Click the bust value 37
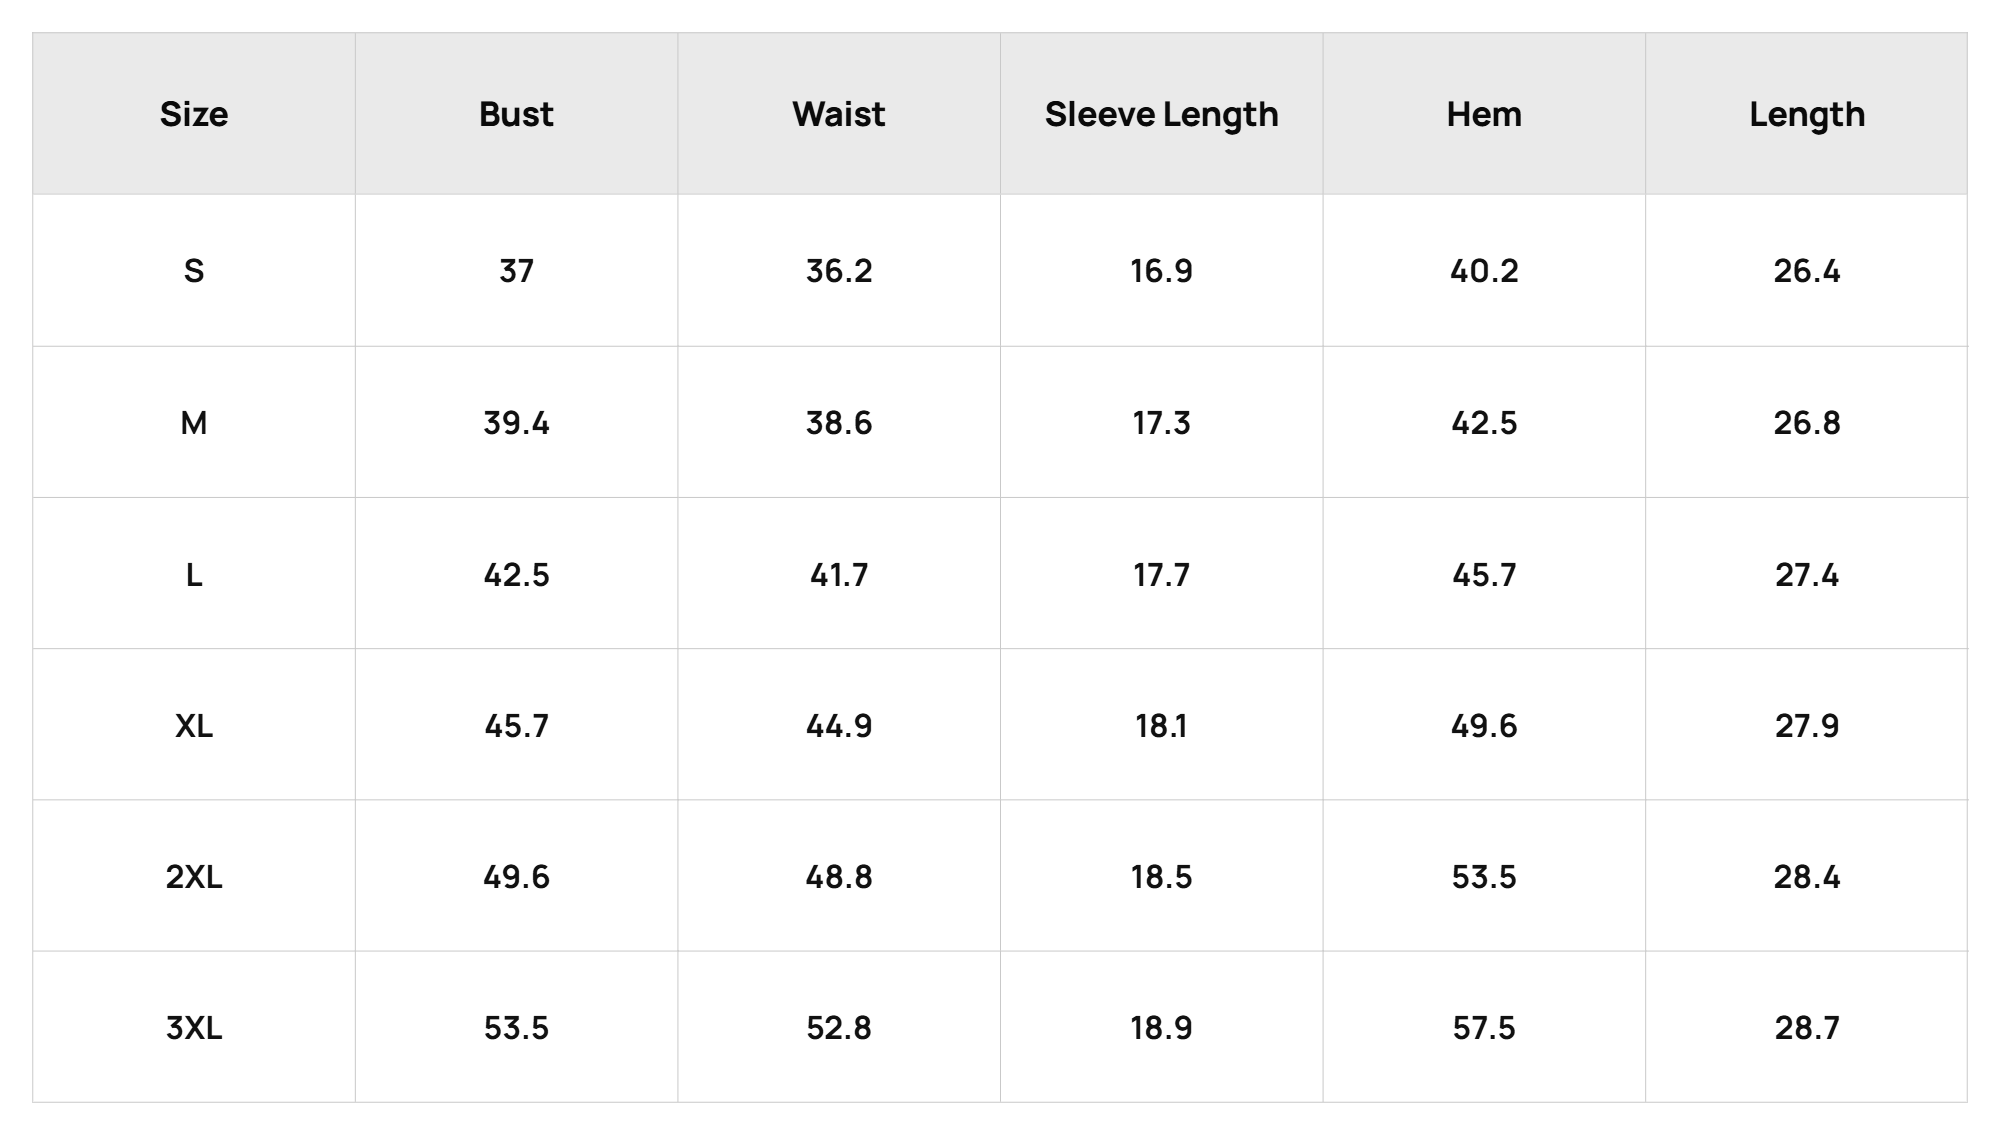Viewport: 2000px width, 1133px height. click(x=516, y=271)
